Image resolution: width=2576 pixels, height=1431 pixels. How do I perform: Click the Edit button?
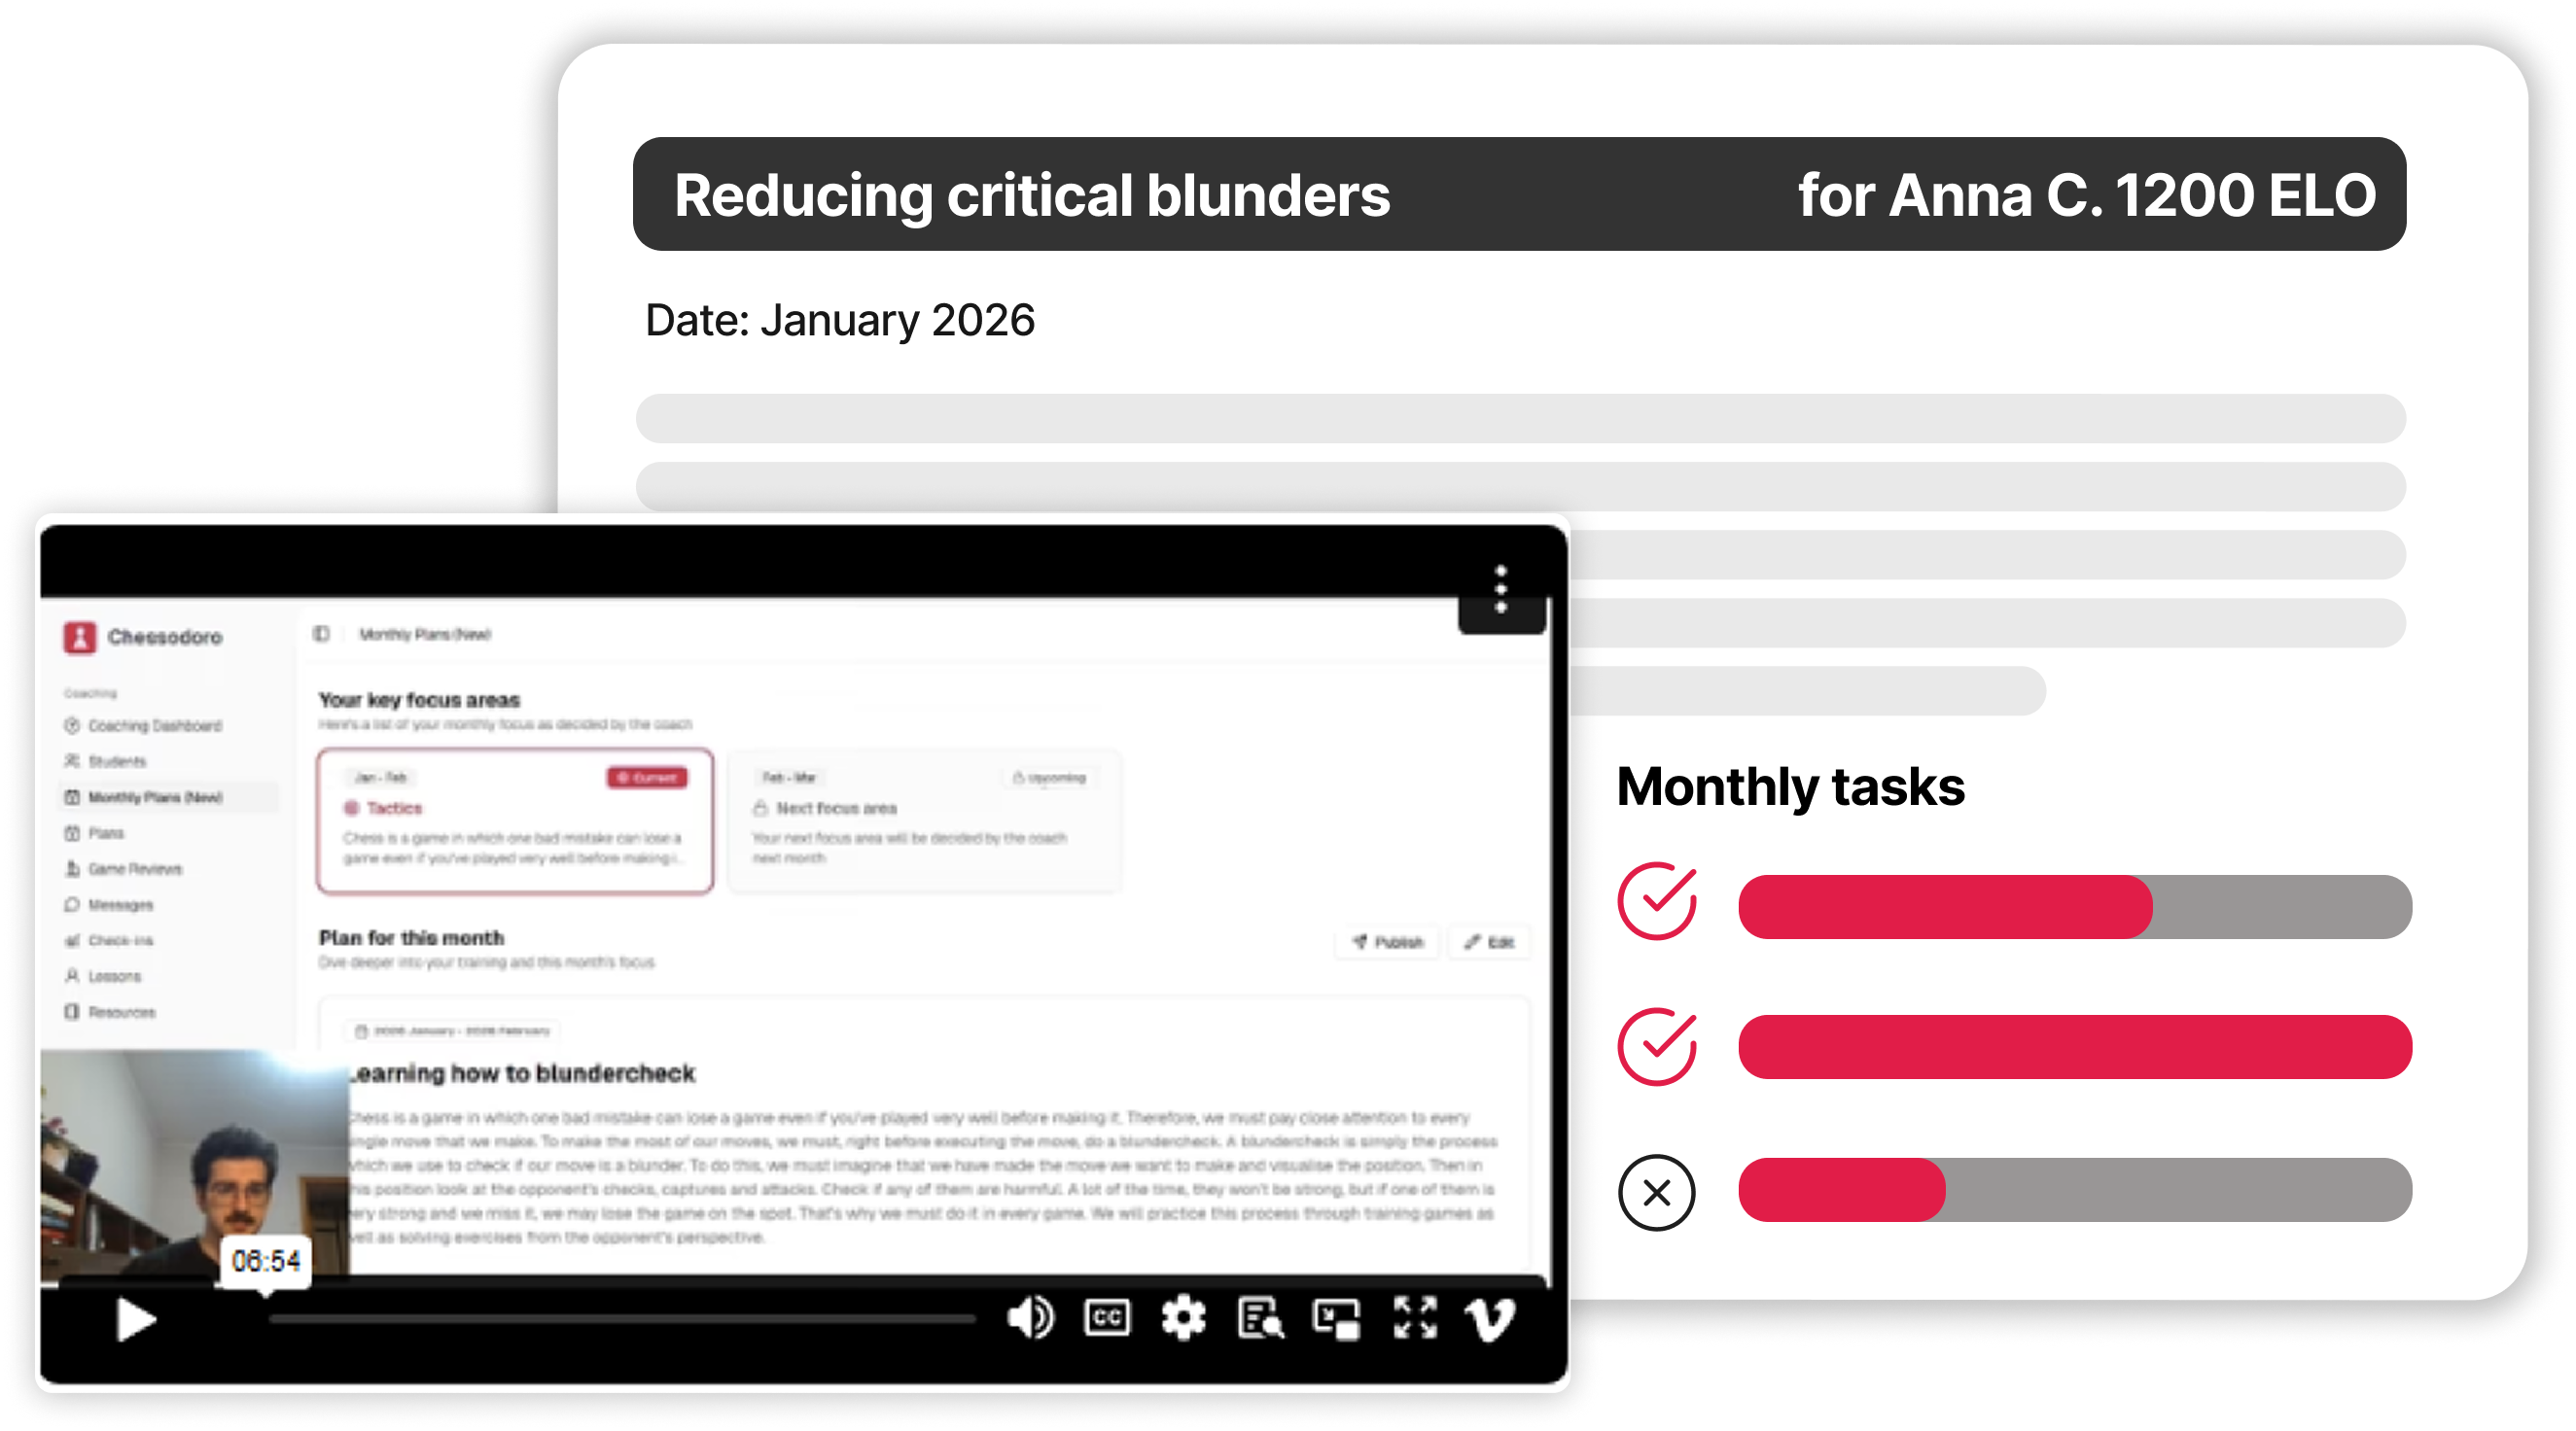(x=1490, y=942)
